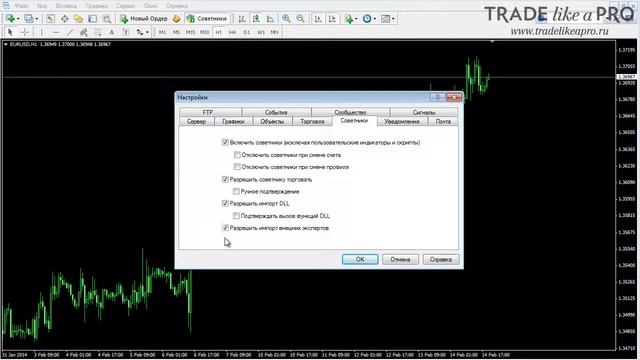Uncheck 'Включить советники' checkbox
640x360 pixels.
[x=225, y=142]
